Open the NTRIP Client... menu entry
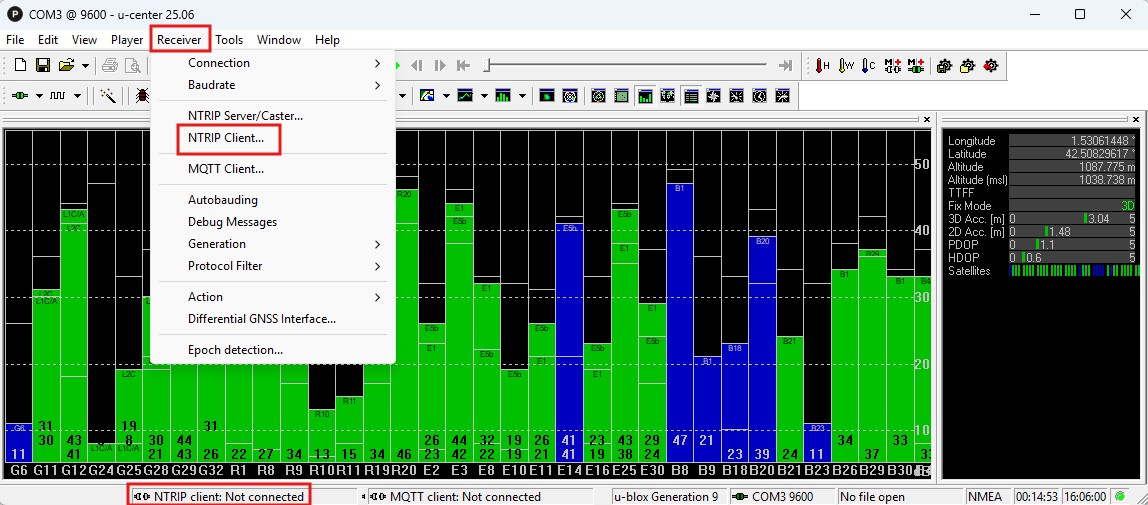 226,138
